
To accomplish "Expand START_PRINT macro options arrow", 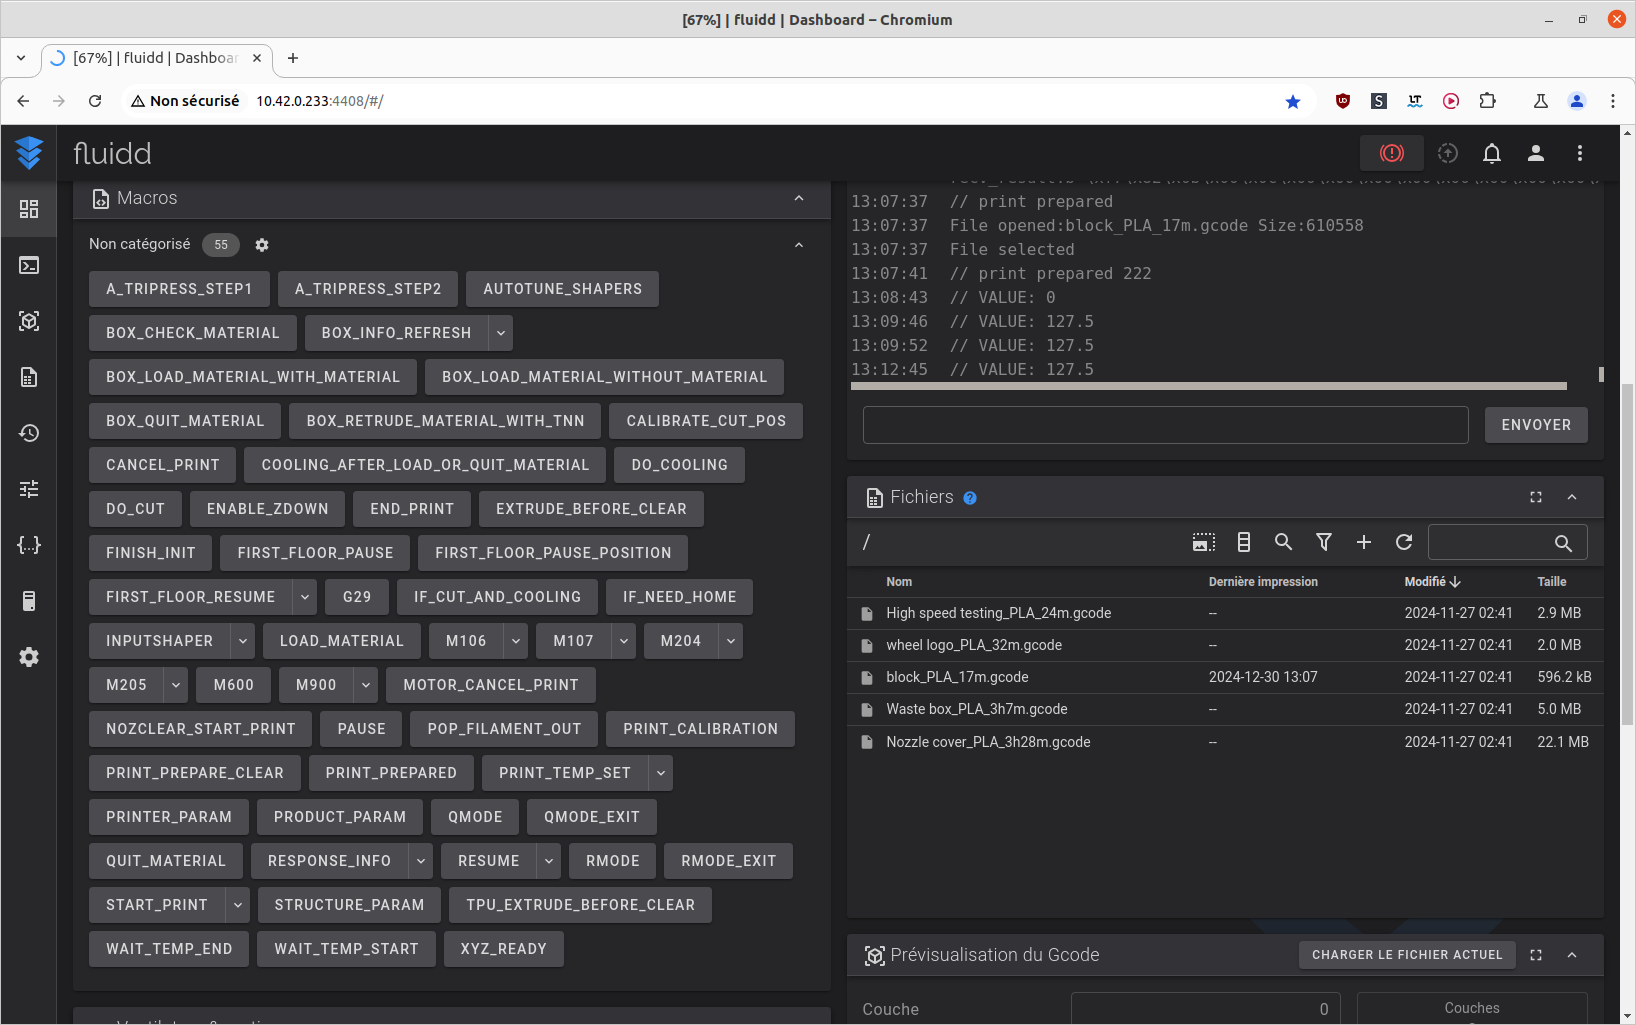I will [x=238, y=905].
